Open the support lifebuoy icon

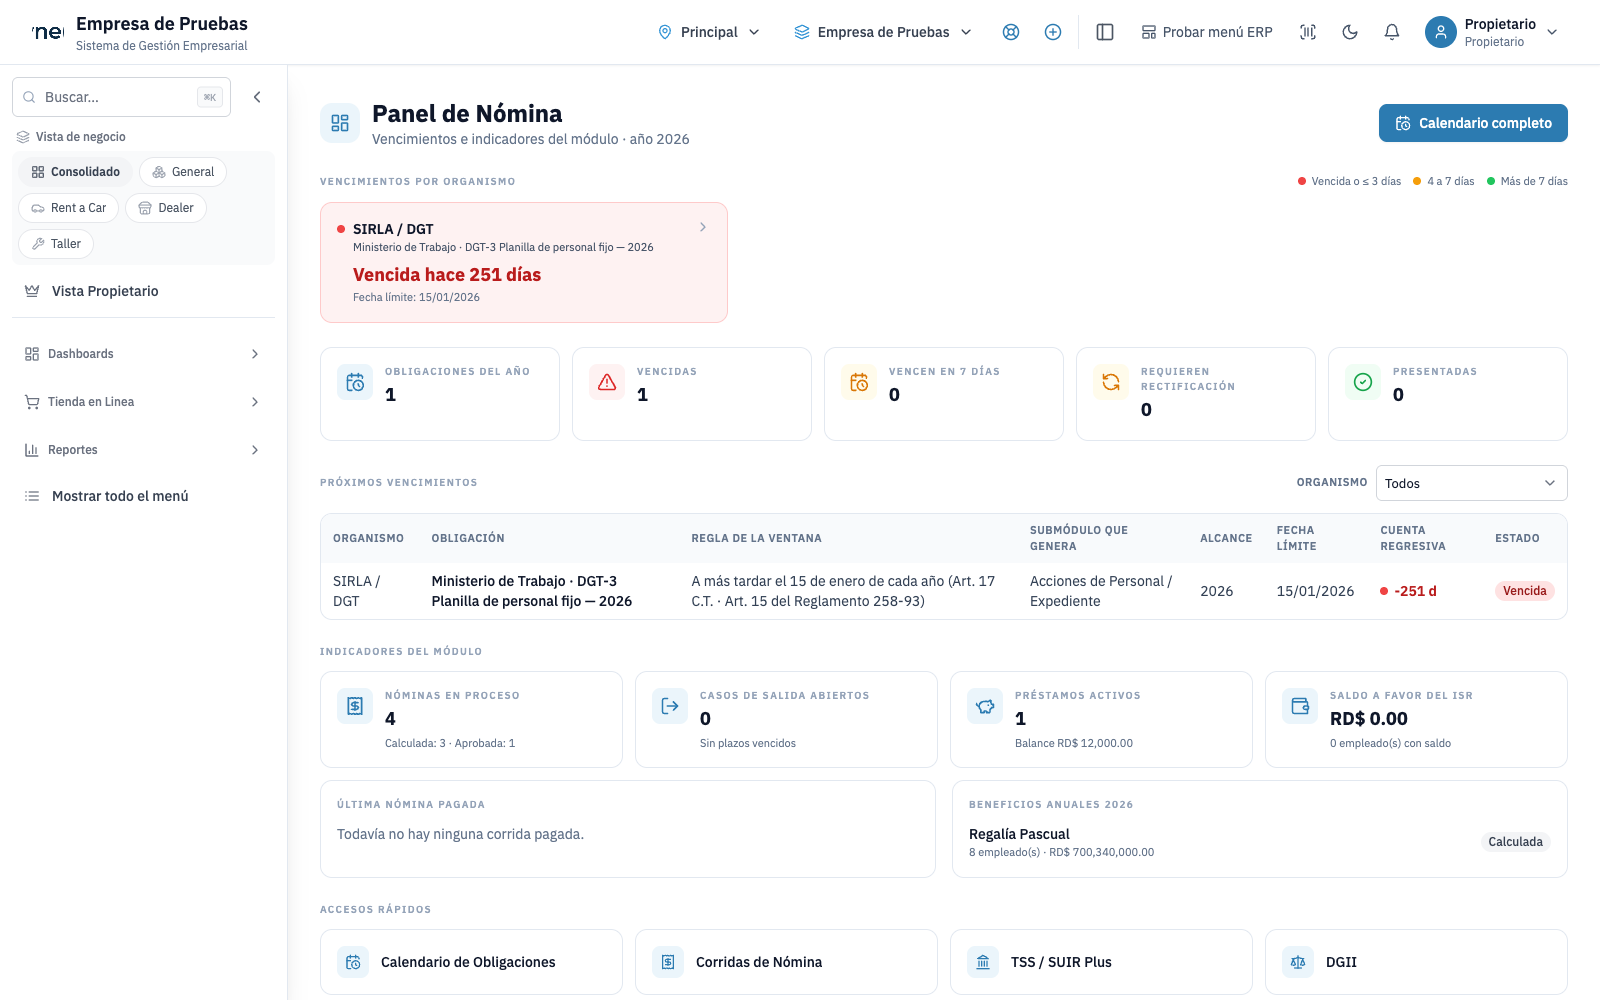1011,32
